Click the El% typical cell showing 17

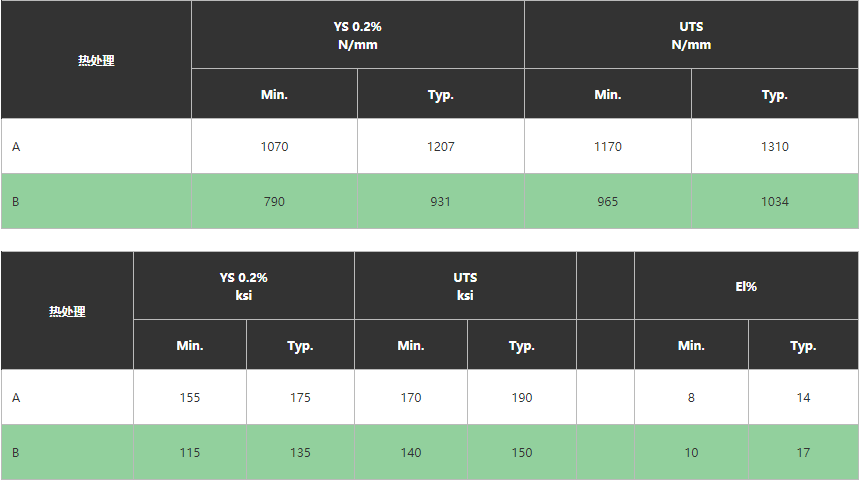[803, 453]
